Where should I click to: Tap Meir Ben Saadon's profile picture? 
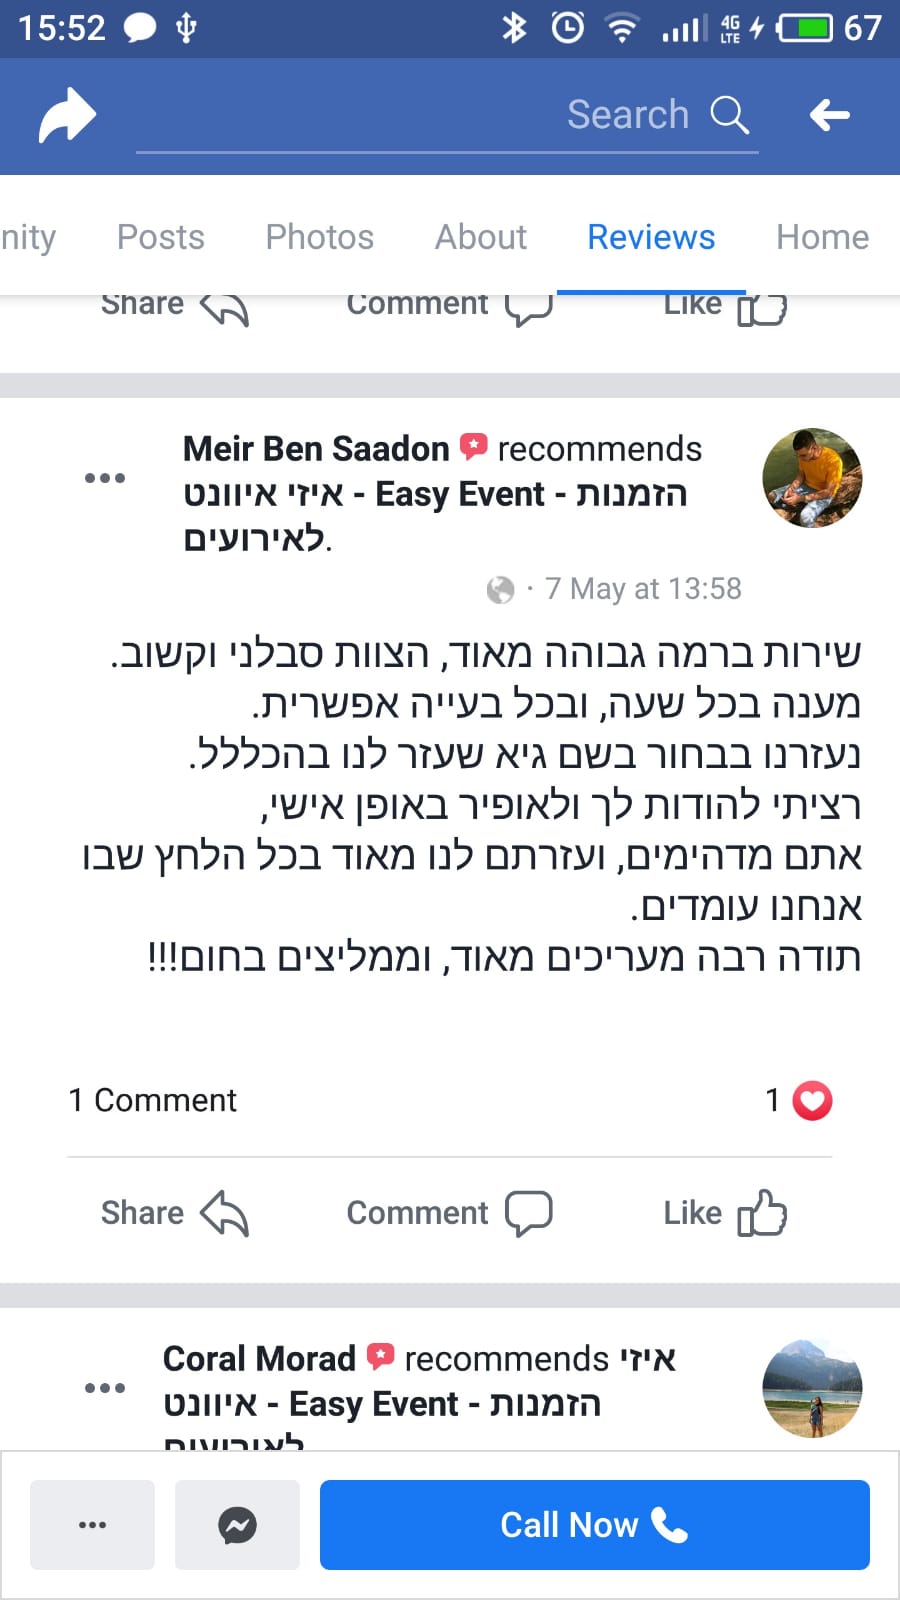click(812, 478)
